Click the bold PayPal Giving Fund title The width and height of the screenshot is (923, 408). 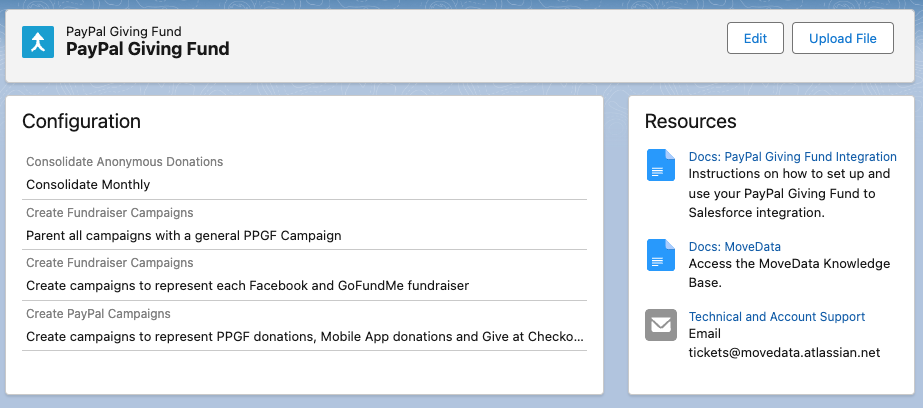pyautogui.click(x=147, y=48)
